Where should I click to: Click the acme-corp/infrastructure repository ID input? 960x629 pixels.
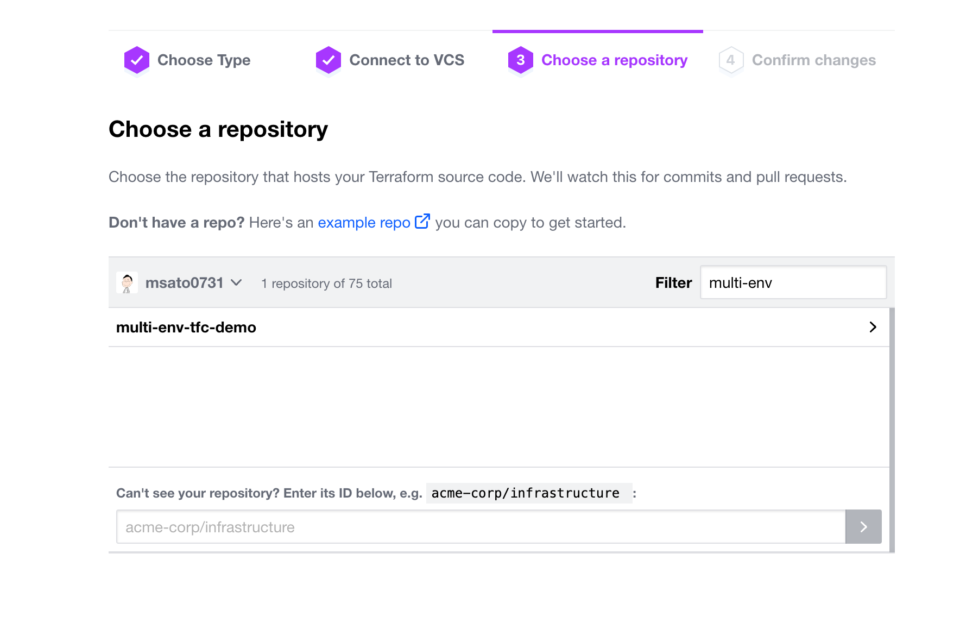[x=481, y=527]
